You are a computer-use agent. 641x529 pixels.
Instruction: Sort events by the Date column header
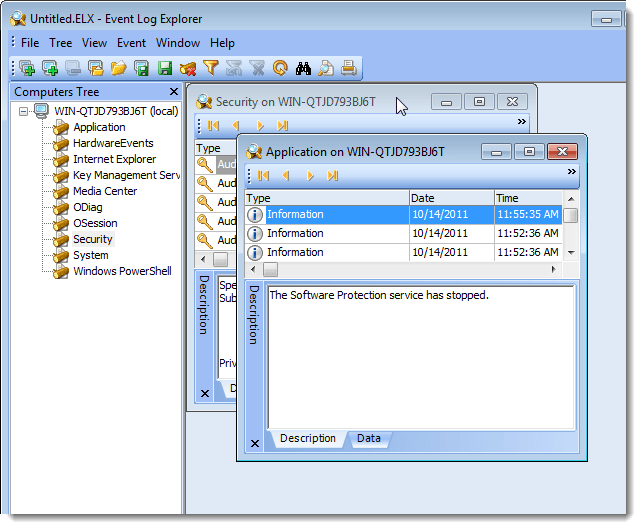(x=450, y=198)
